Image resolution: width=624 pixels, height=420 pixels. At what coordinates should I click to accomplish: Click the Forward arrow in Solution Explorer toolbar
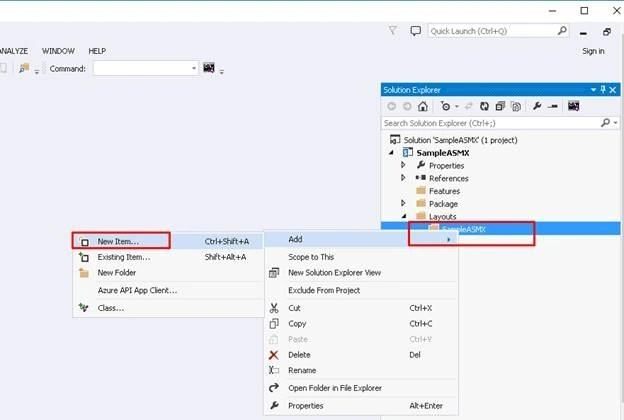407,106
